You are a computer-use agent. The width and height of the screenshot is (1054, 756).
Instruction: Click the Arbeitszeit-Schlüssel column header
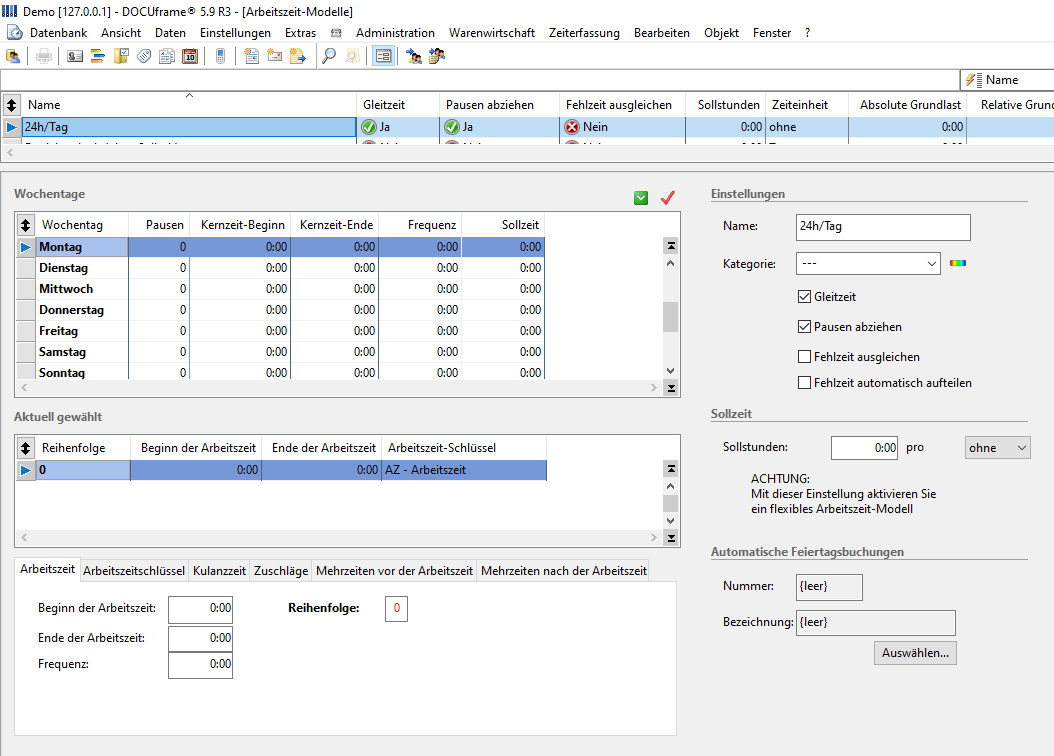click(464, 448)
